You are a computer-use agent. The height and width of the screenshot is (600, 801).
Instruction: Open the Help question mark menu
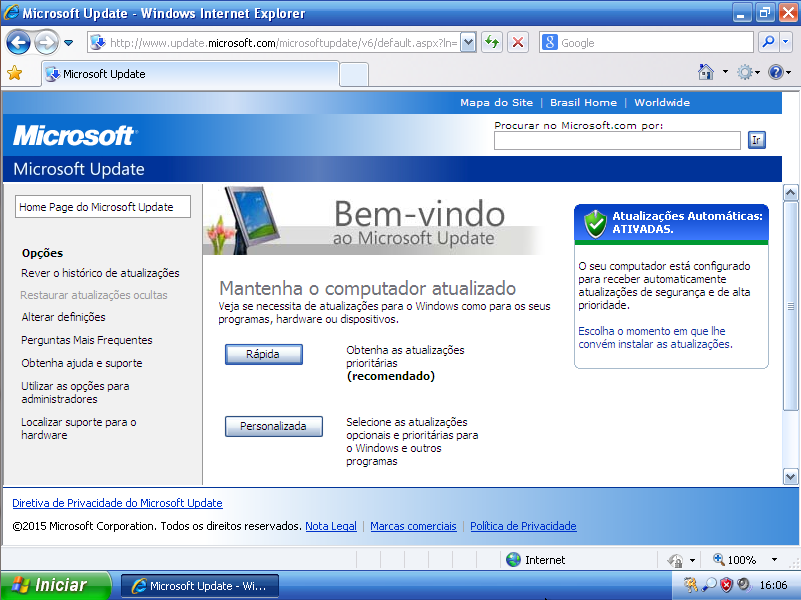click(x=779, y=72)
